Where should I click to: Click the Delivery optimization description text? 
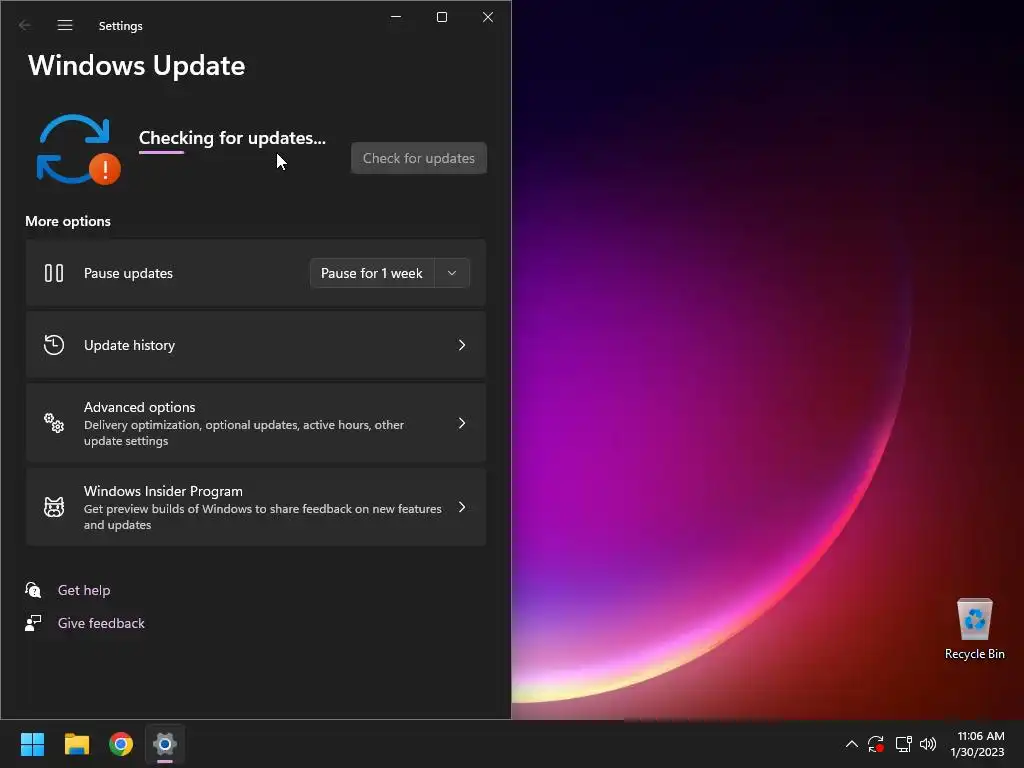click(x=244, y=433)
